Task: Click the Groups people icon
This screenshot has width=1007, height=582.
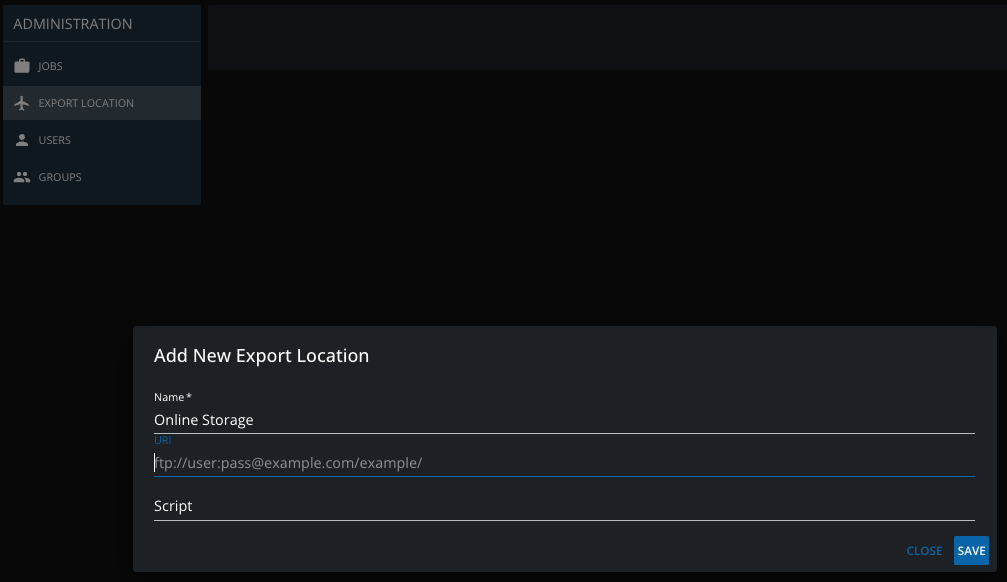Action: coord(22,177)
